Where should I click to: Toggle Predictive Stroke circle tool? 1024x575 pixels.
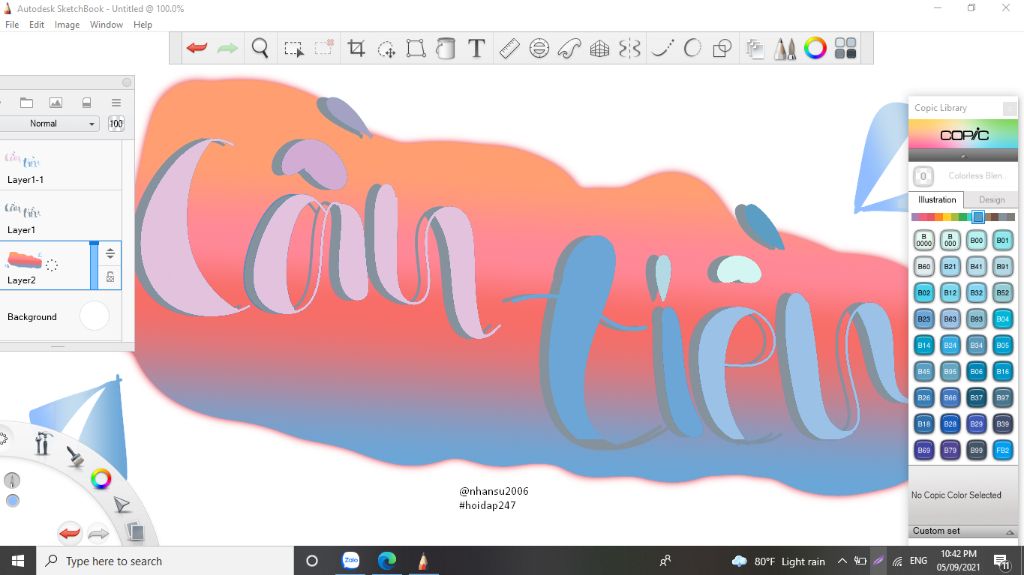pos(692,48)
